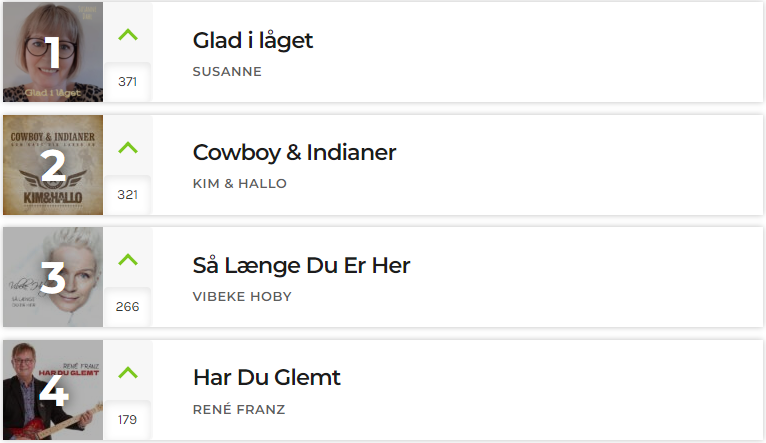Open the Så Længe Du Er Her title

(x=301, y=266)
